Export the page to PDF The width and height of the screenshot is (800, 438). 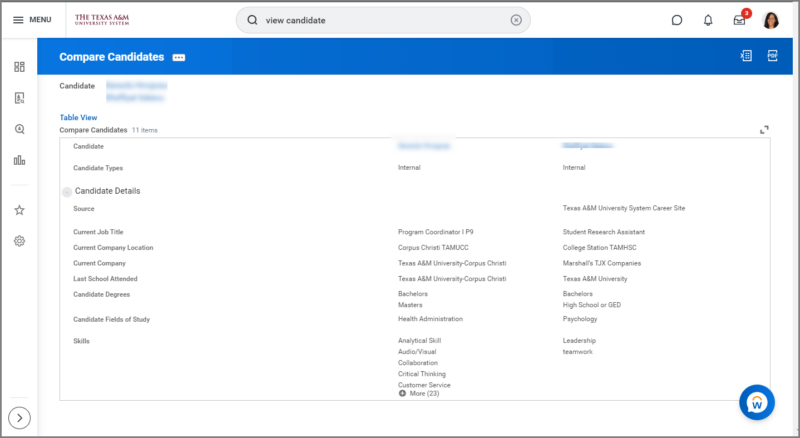[x=772, y=57]
